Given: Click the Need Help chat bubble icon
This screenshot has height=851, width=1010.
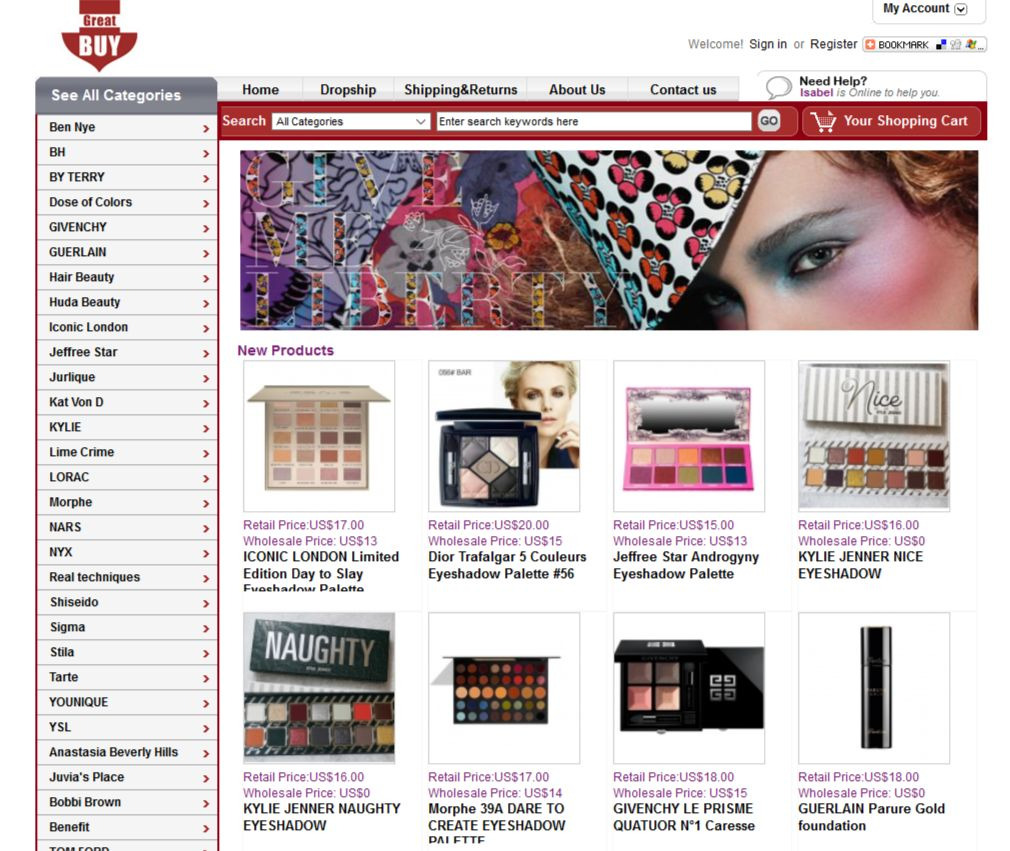Looking at the screenshot, I should point(778,87).
